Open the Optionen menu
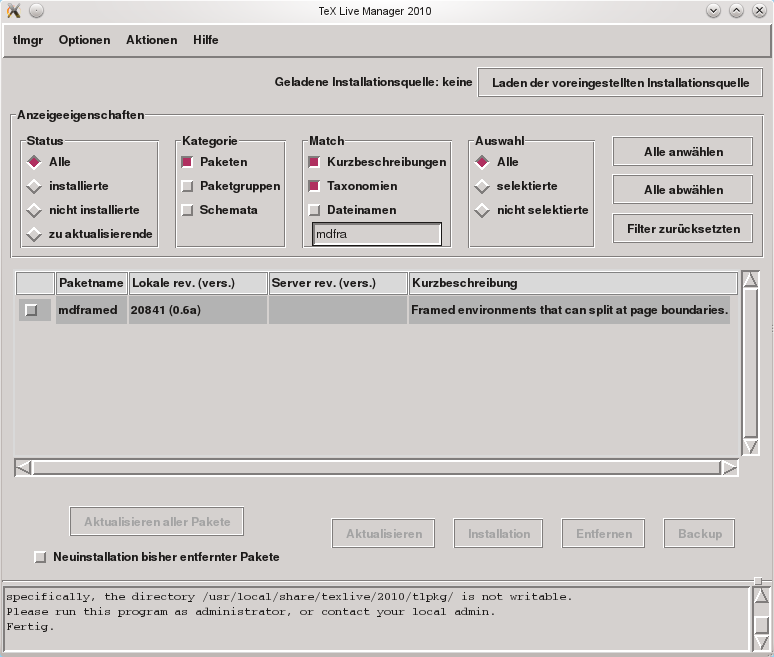This screenshot has height=657, width=774. [84, 40]
